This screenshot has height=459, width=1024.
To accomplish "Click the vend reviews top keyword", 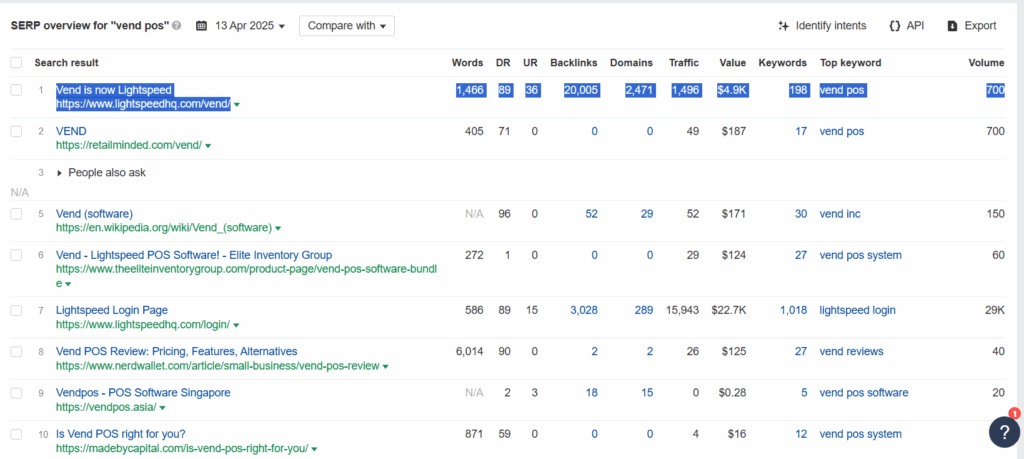I will coord(852,351).
